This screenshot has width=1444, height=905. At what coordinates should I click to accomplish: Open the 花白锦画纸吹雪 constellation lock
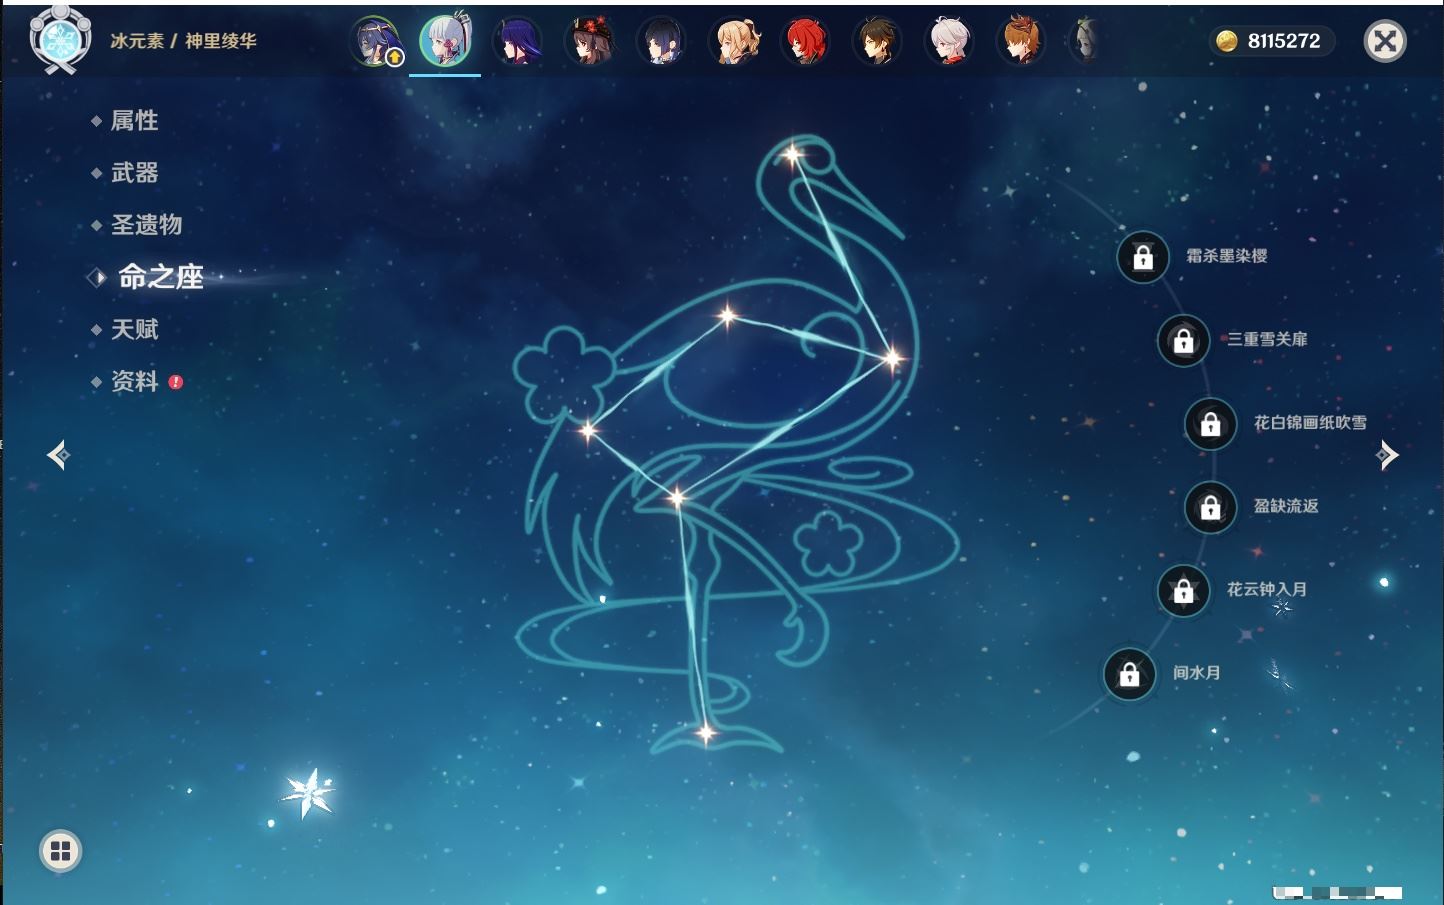pyautogui.click(x=1210, y=424)
